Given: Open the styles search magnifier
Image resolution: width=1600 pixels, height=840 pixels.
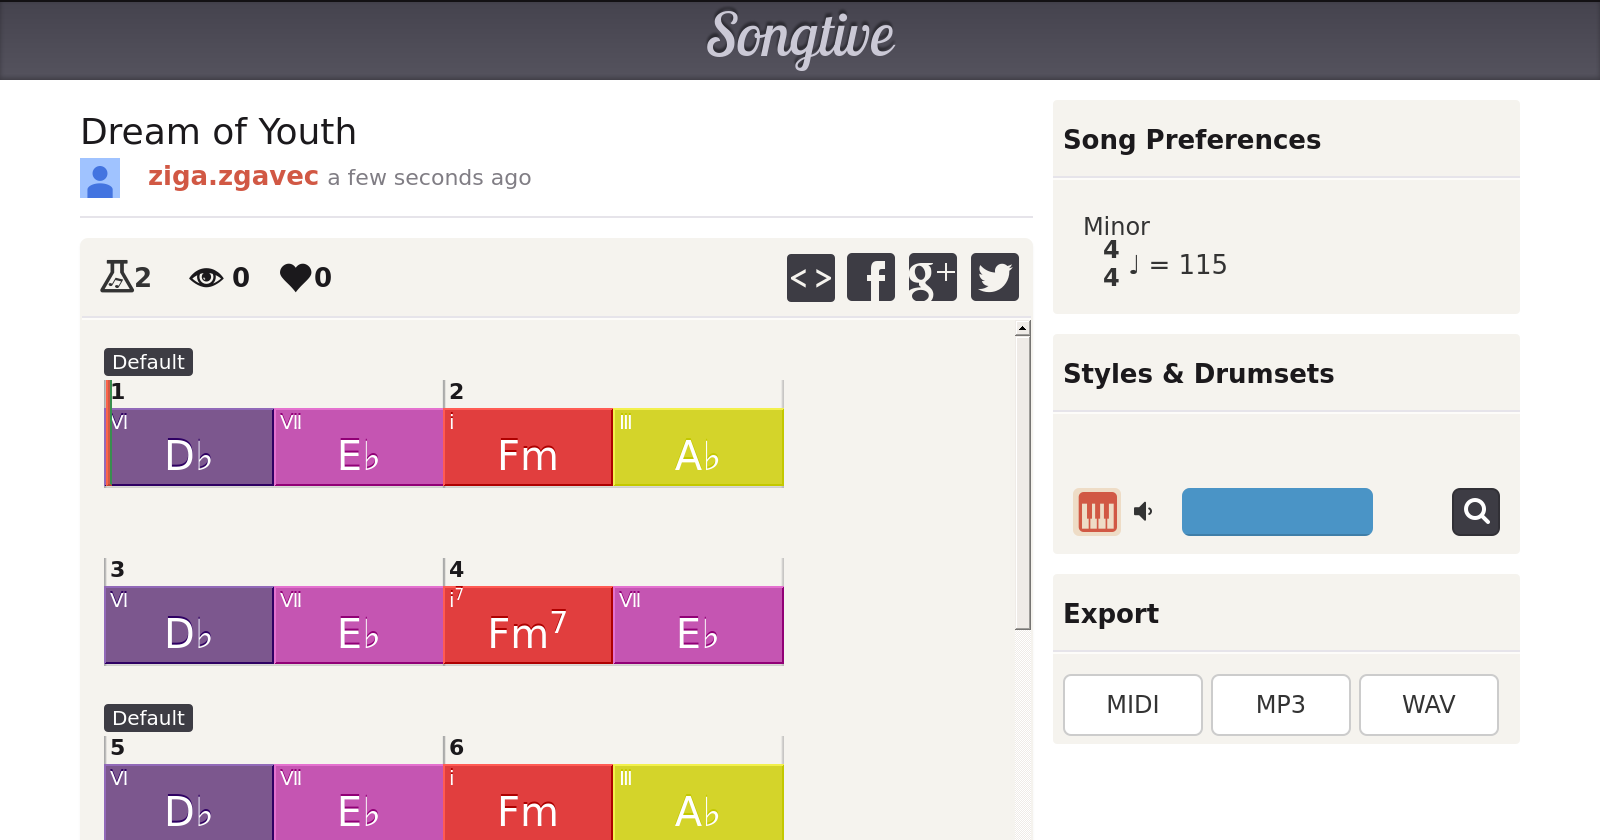Looking at the screenshot, I should click(x=1475, y=512).
